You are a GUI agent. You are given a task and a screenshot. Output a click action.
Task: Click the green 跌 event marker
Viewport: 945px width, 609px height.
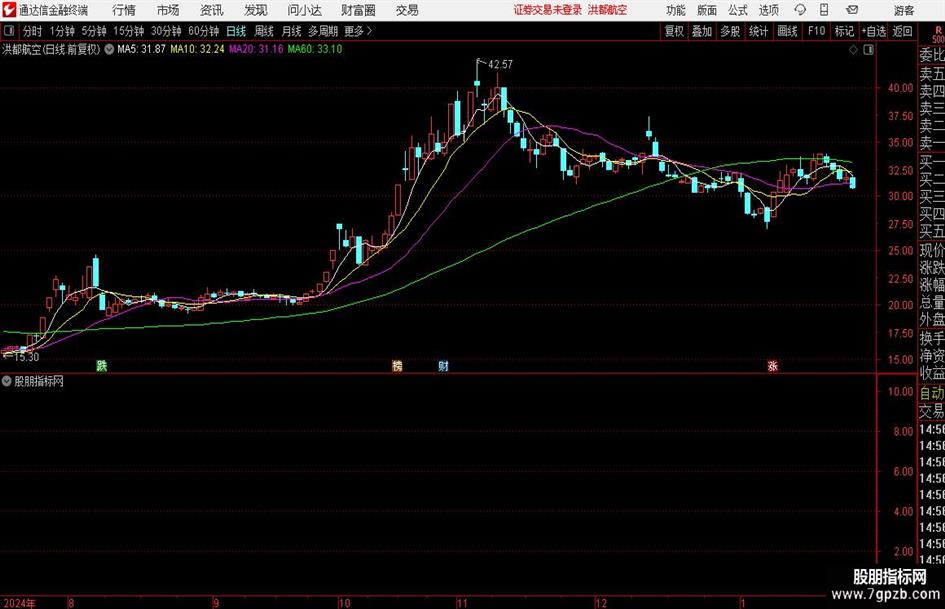click(x=102, y=365)
